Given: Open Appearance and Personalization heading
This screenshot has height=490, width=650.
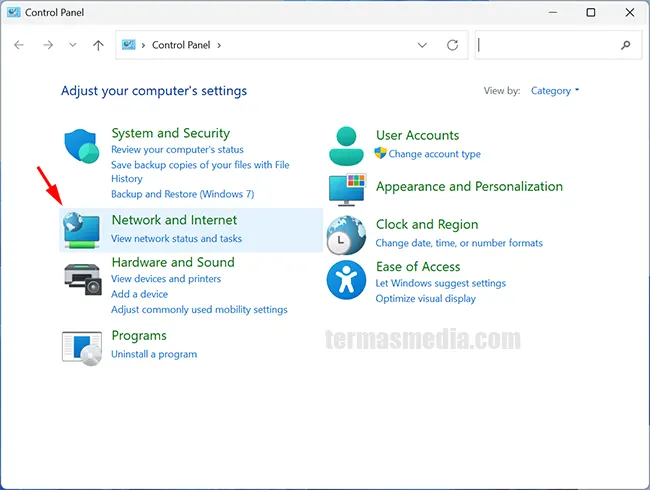Looking at the screenshot, I should pyautogui.click(x=470, y=187).
